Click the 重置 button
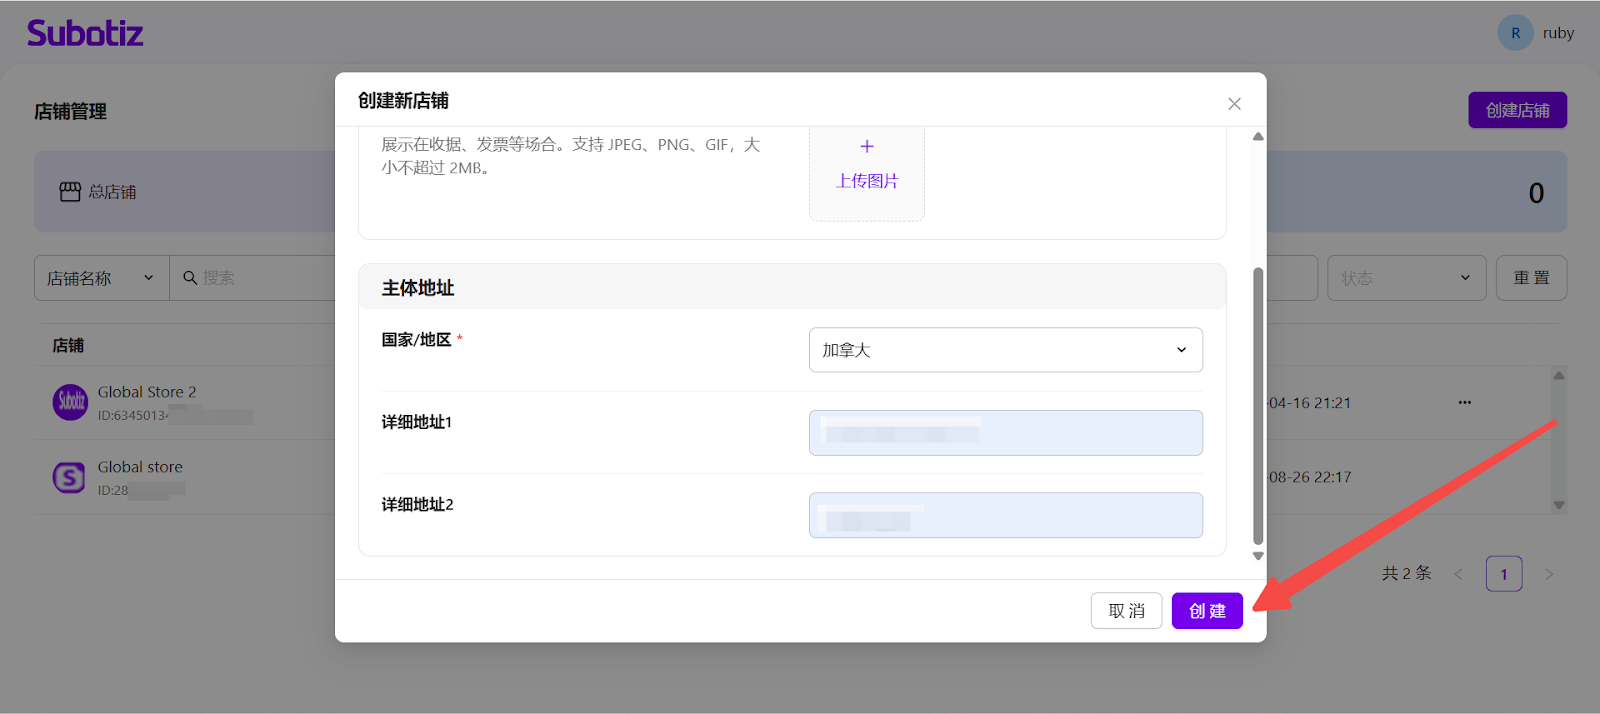This screenshot has height=714, width=1600. click(1530, 278)
